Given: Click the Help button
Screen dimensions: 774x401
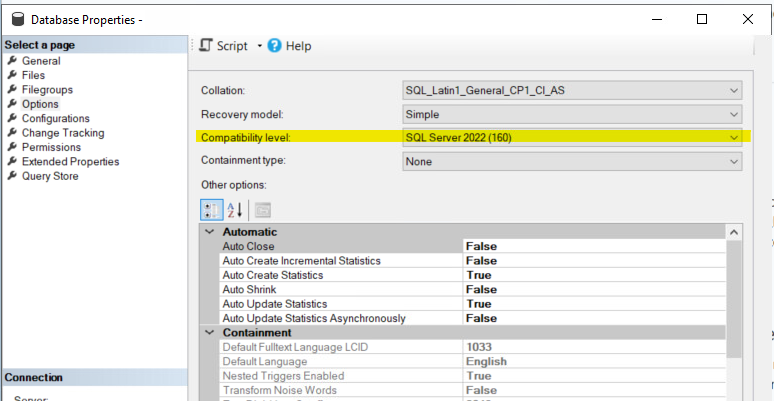Looking at the screenshot, I should (x=289, y=46).
